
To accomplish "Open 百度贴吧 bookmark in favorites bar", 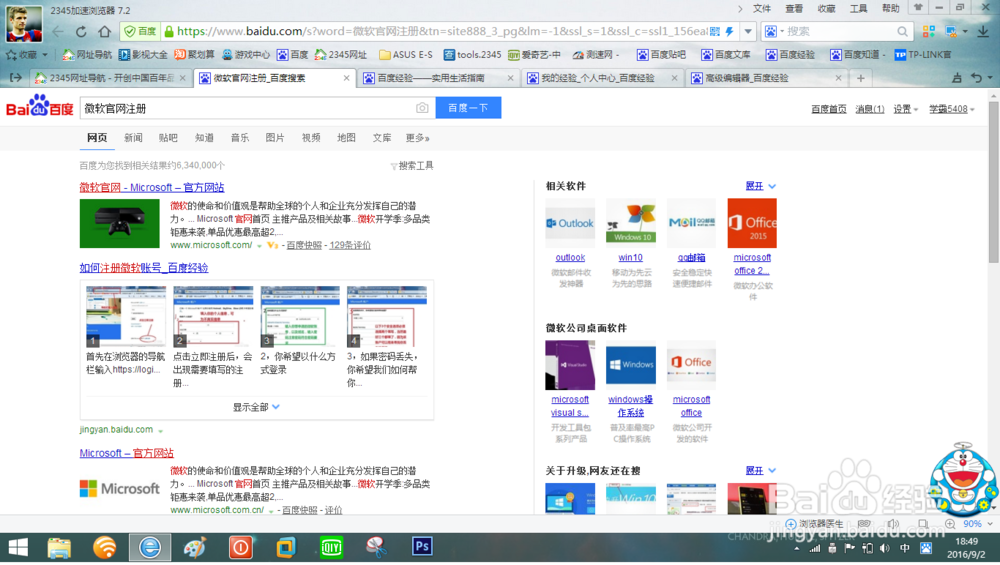I will [661, 55].
